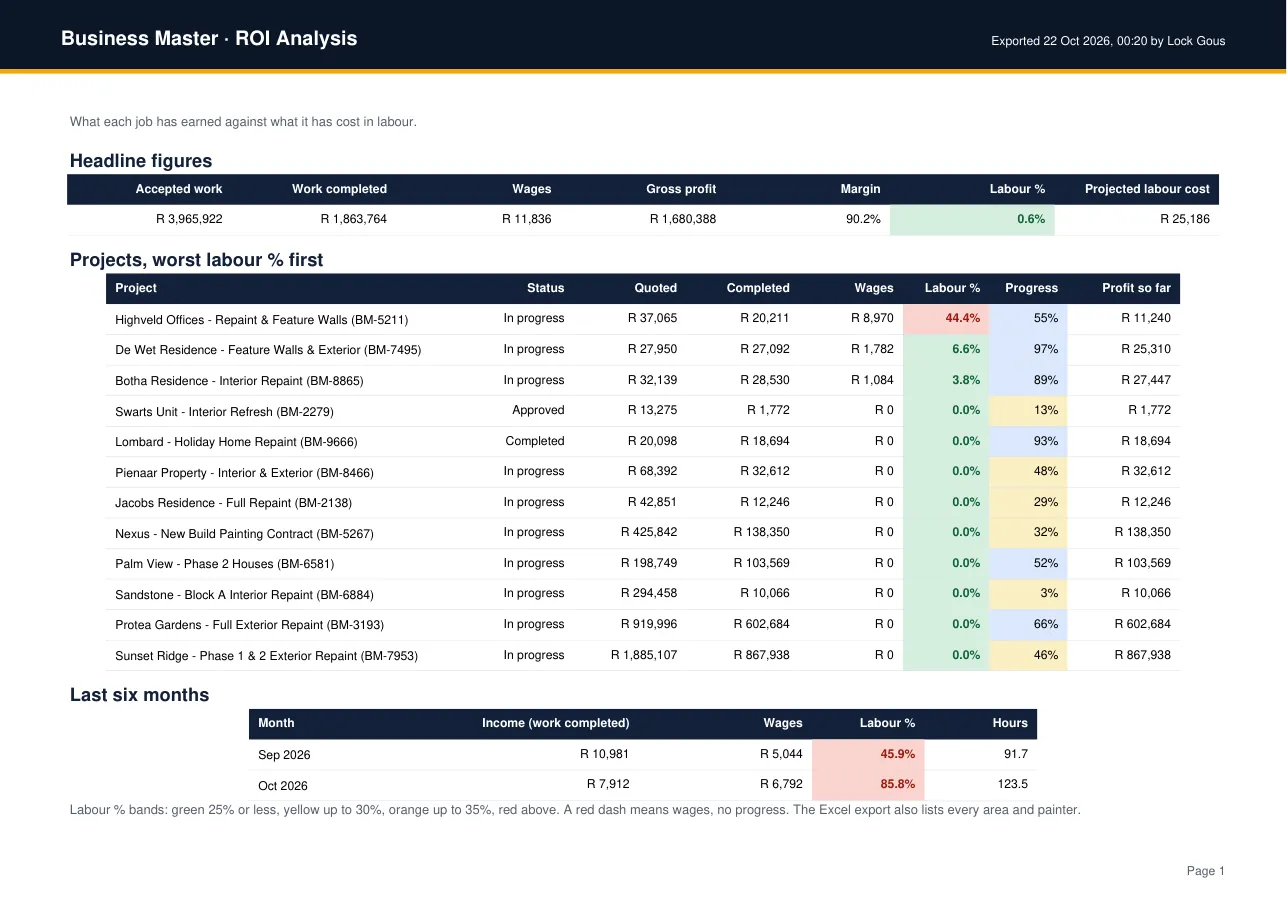The image size is (1287, 910).
Task: Click the Protea Gardens 66% progress cell
Action: 1028,625
